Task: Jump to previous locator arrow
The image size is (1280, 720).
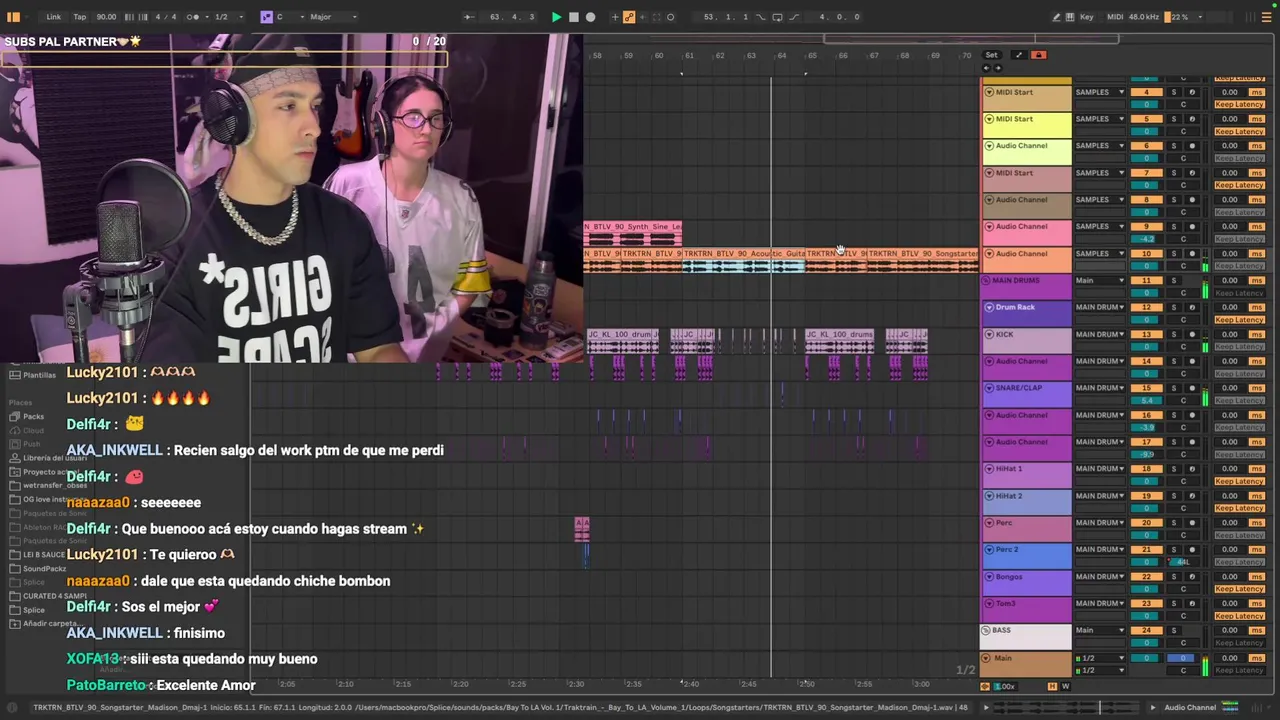Action: [x=987, y=68]
